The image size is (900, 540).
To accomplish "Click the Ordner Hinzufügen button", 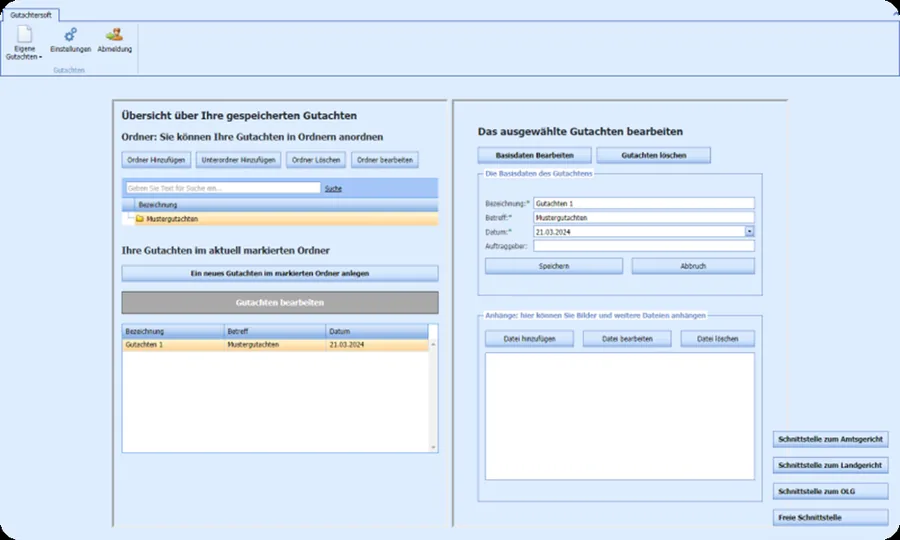I will 156,160.
